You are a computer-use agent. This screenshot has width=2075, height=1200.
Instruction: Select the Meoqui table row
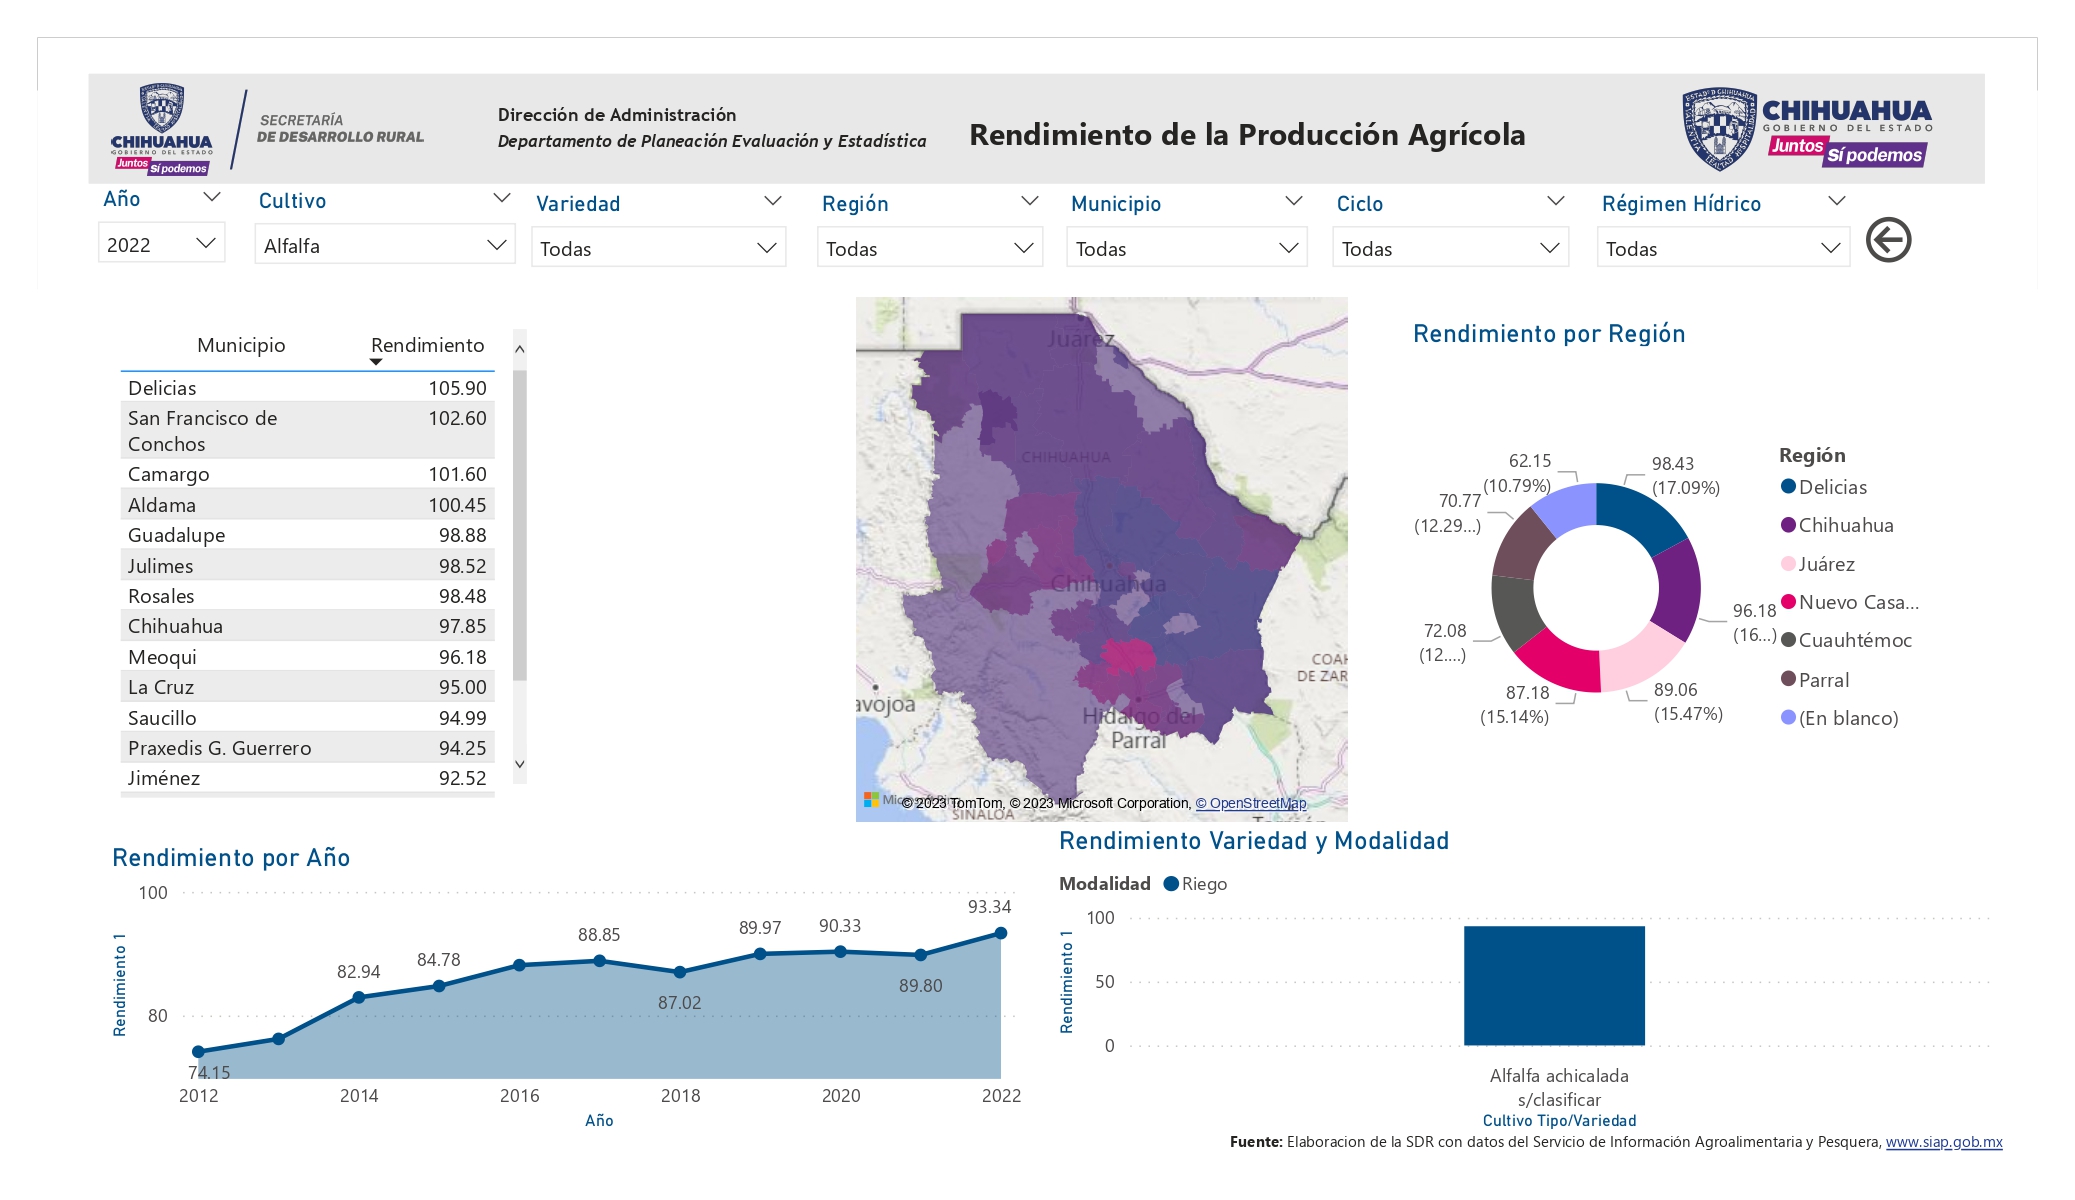point(307,657)
